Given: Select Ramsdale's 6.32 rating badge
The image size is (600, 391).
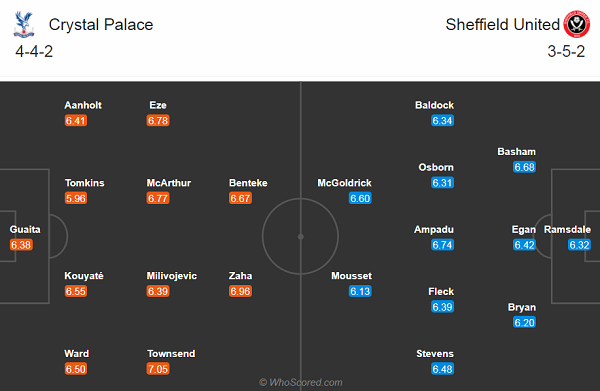Looking at the screenshot, I should pos(579,245).
